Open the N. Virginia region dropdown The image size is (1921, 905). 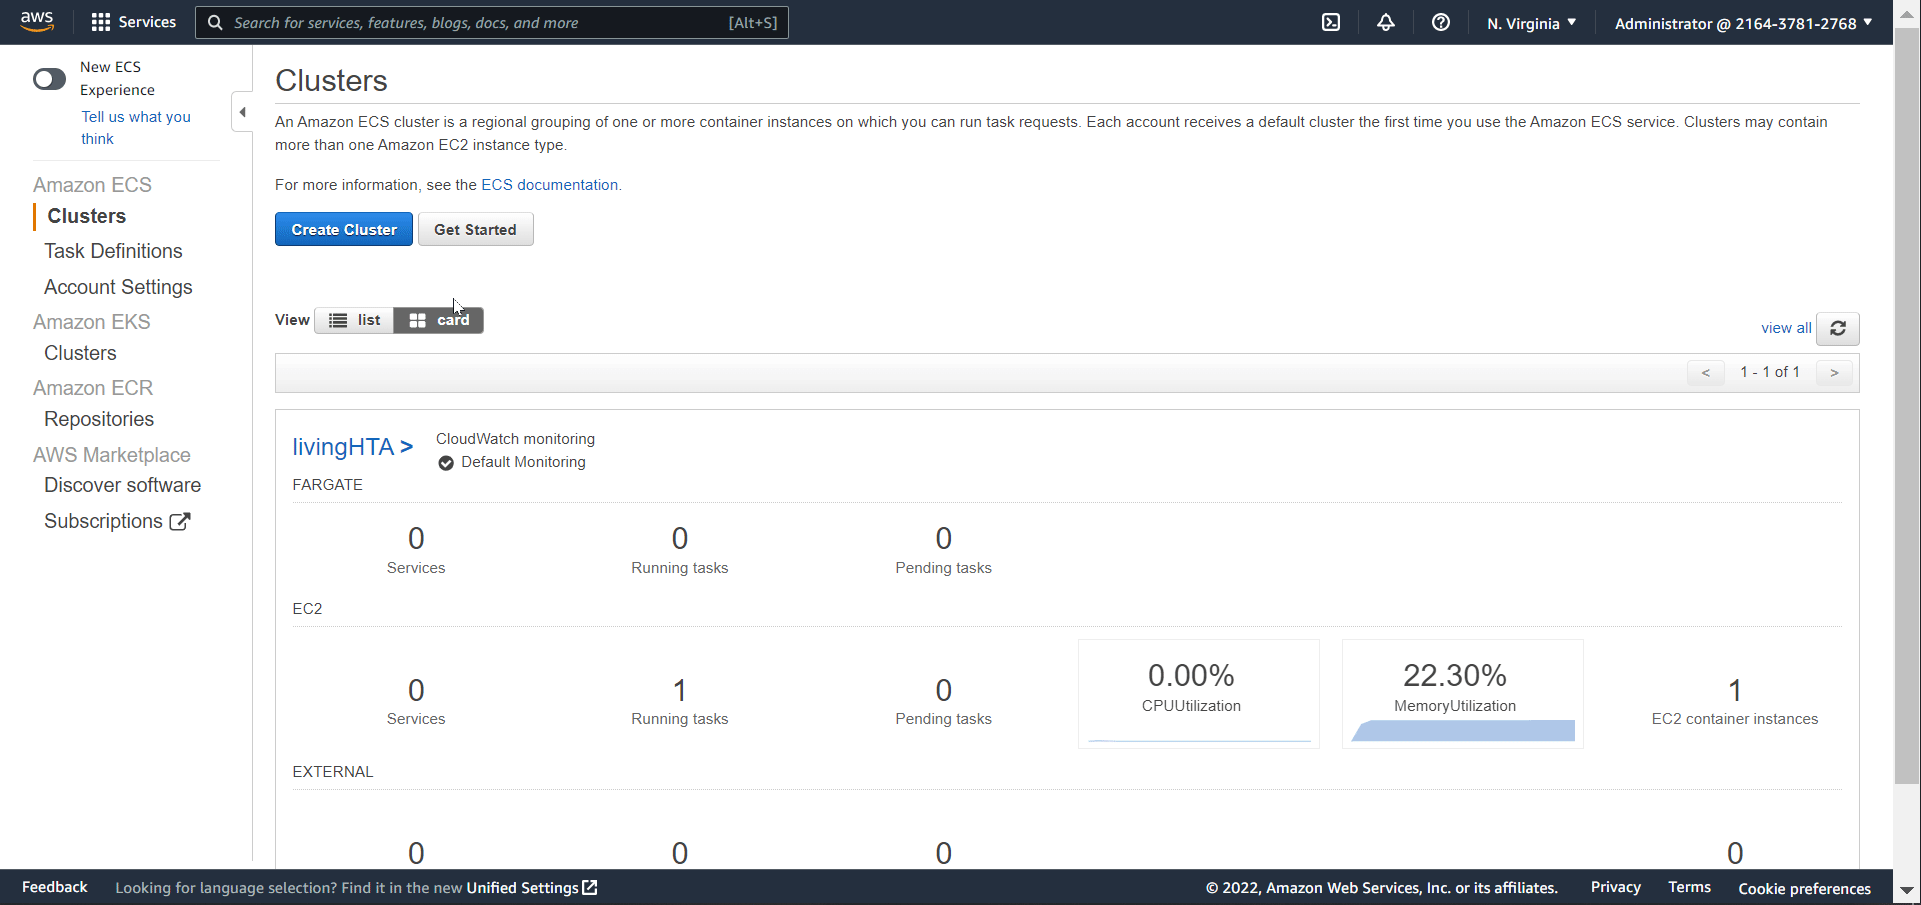click(1530, 22)
